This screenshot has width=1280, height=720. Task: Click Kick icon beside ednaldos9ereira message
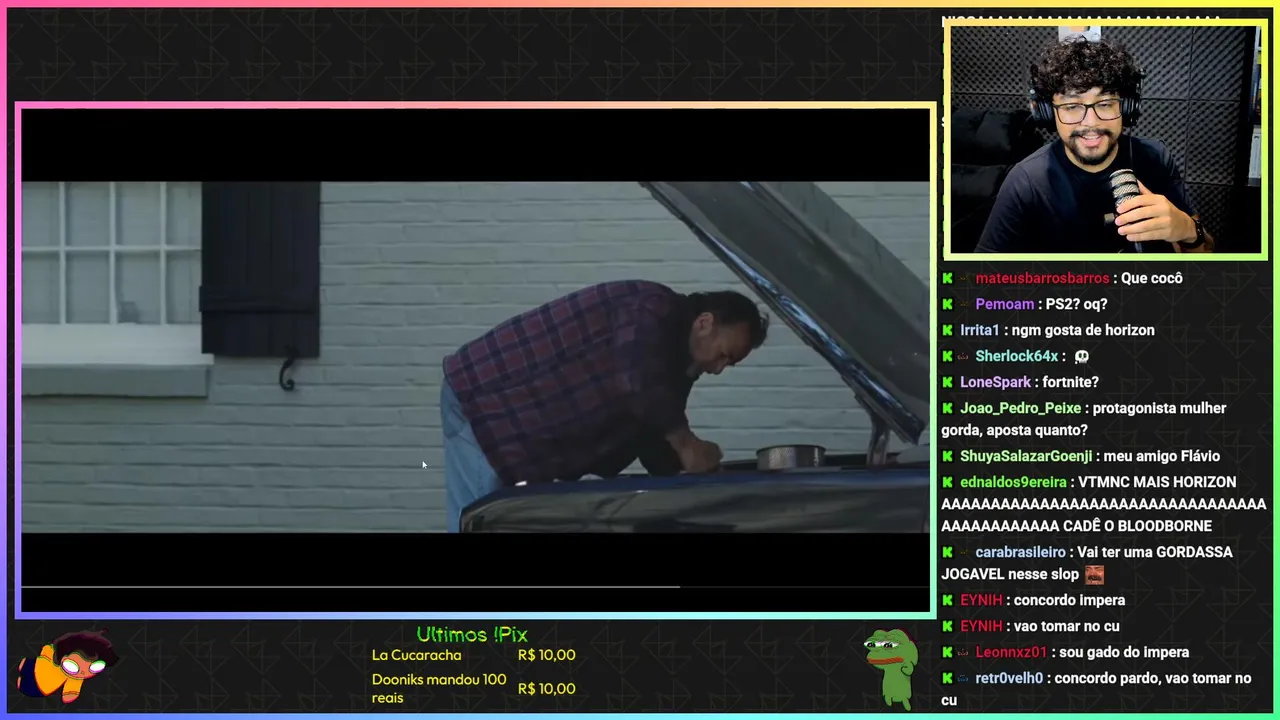pyautogui.click(x=947, y=482)
